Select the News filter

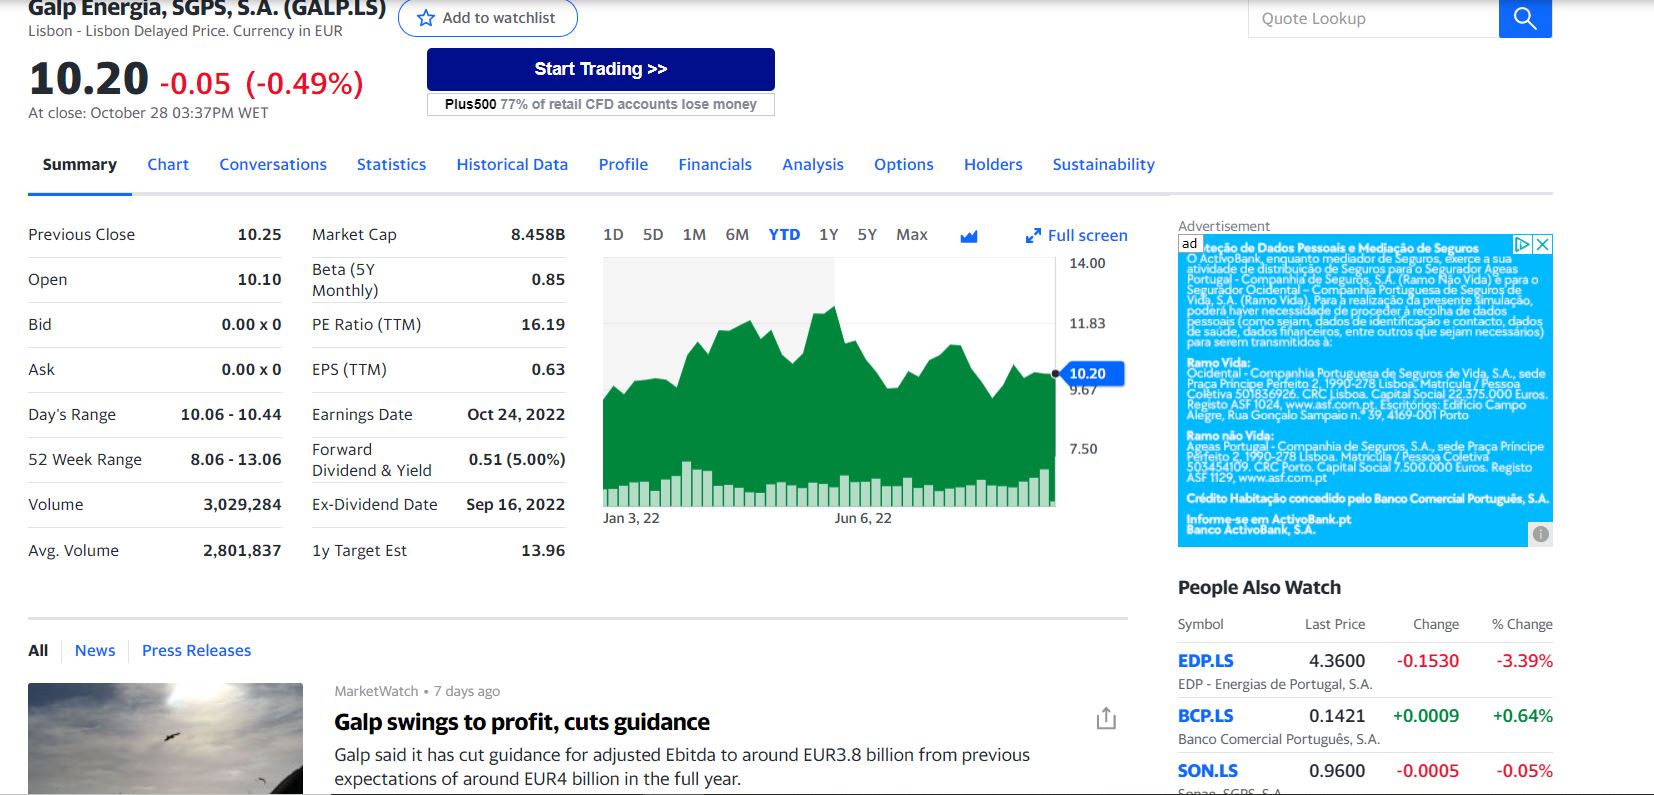click(x=95, y=651)
